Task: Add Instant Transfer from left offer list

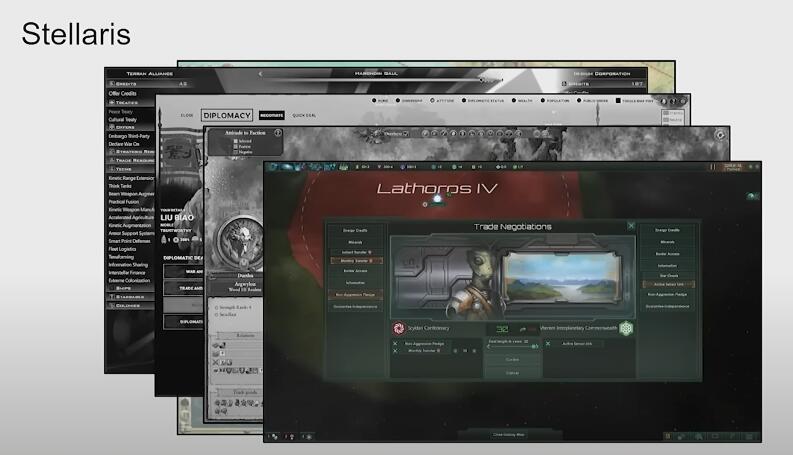Action: coord(356,252)
